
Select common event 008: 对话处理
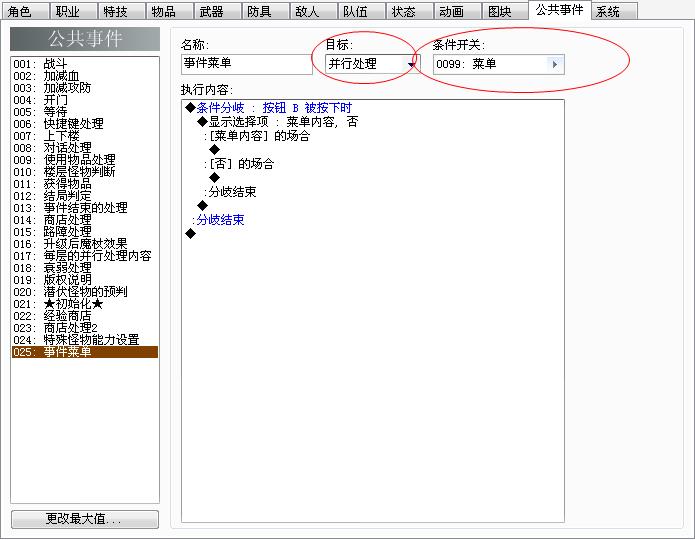(85, 148)
